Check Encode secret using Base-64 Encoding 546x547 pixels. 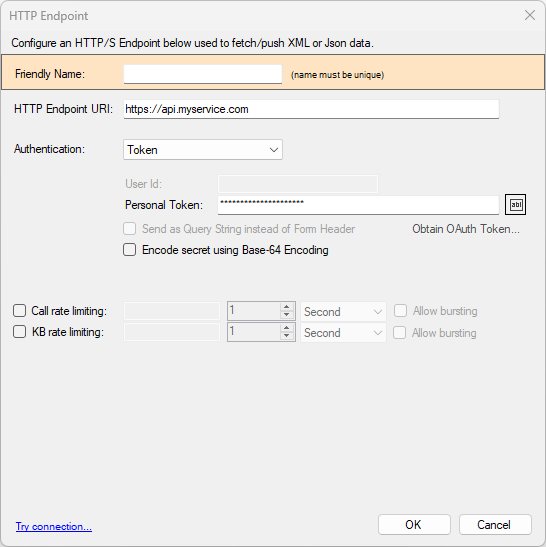coord(129,250)
